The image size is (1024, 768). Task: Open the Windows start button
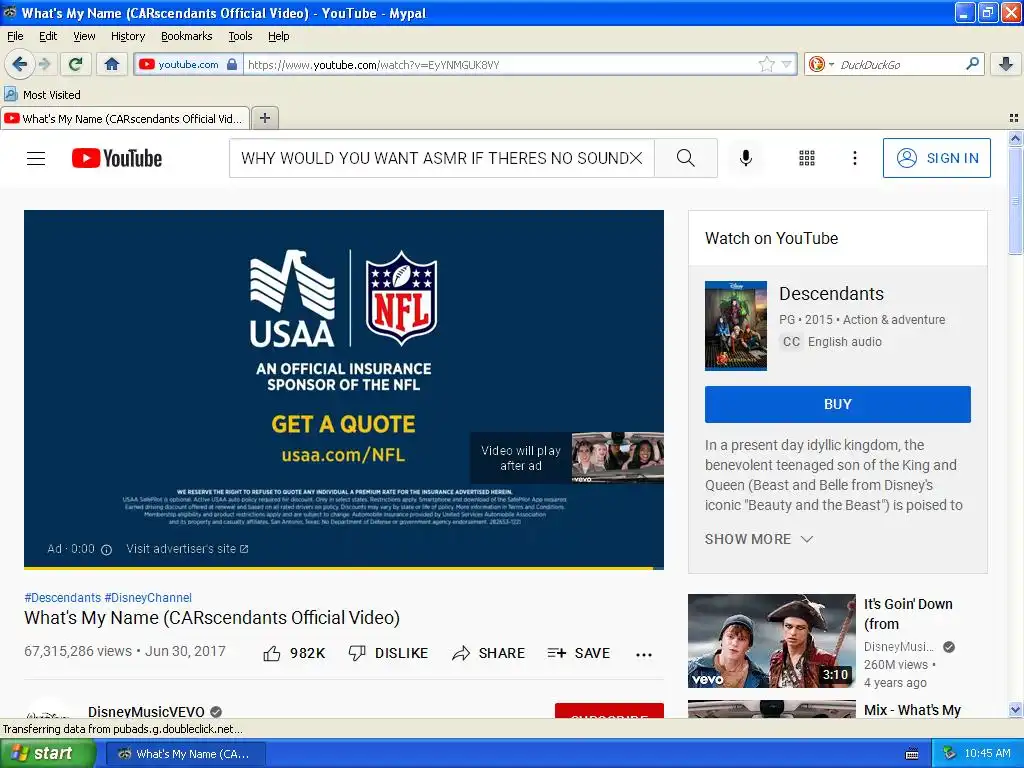[x=47, y=753]
